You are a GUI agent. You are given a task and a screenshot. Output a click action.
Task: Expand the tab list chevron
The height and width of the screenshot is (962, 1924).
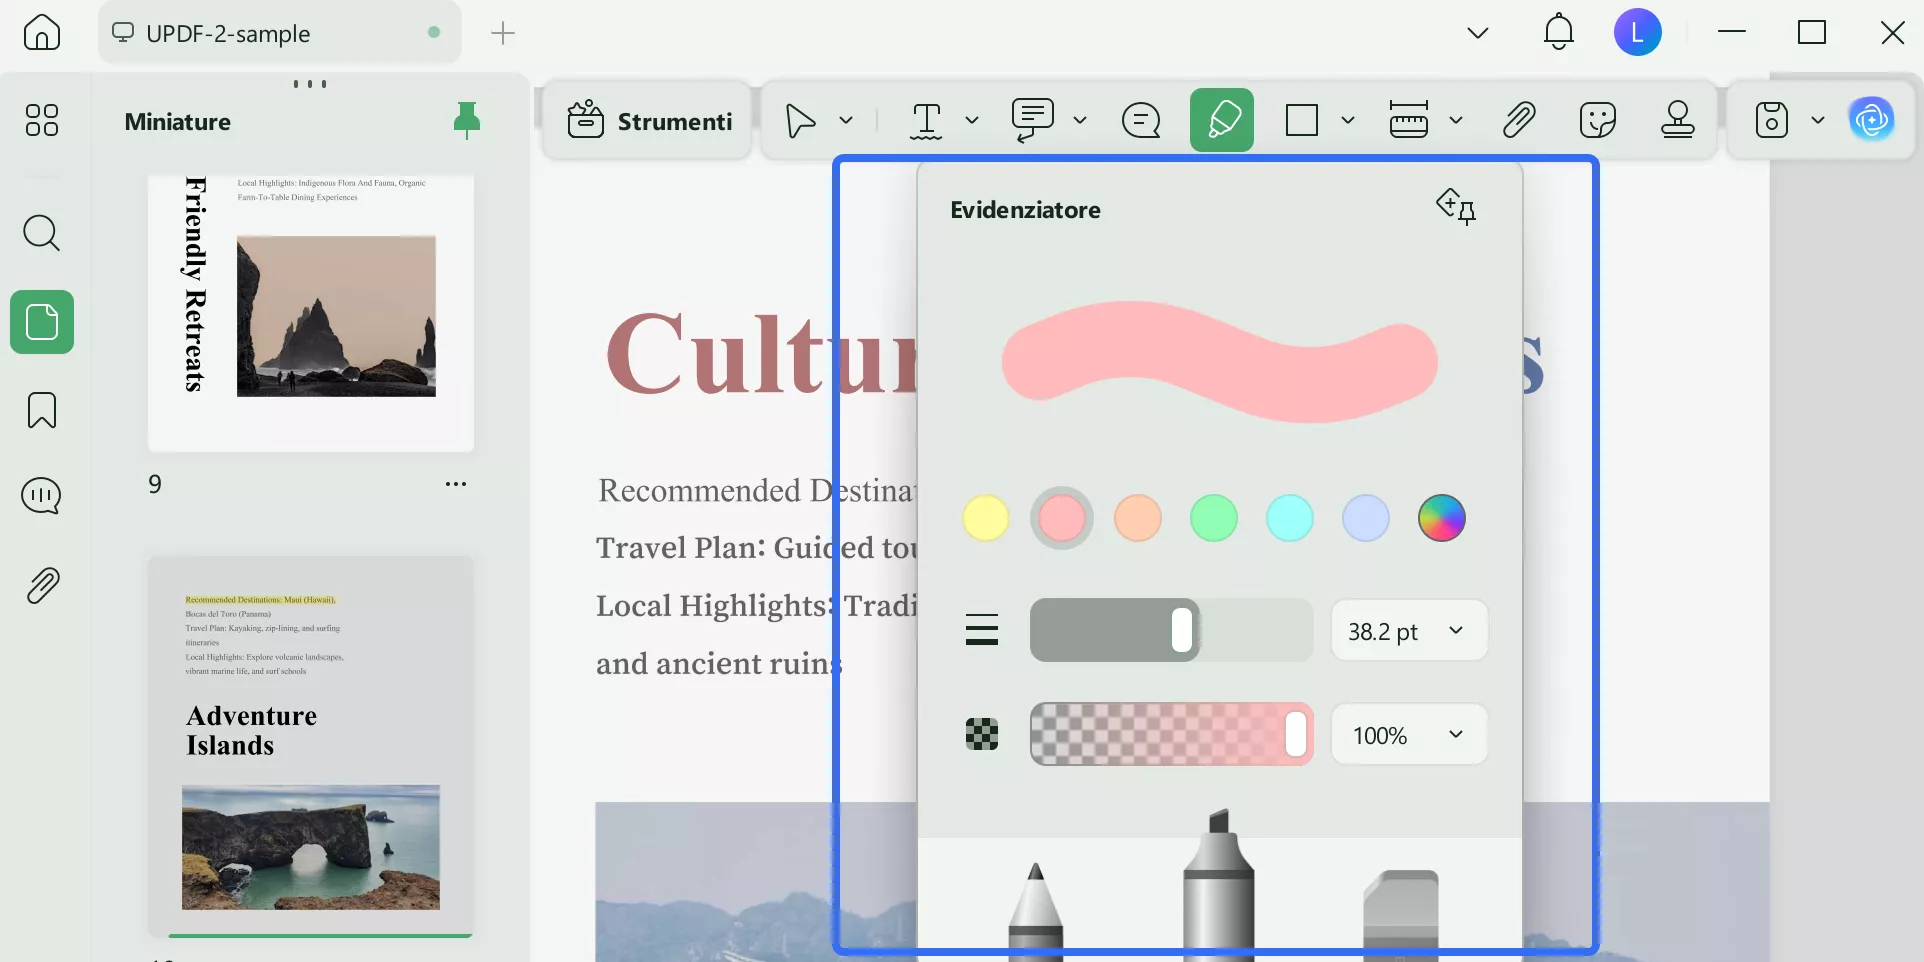pyautogui.click(x=1478, y=33)
